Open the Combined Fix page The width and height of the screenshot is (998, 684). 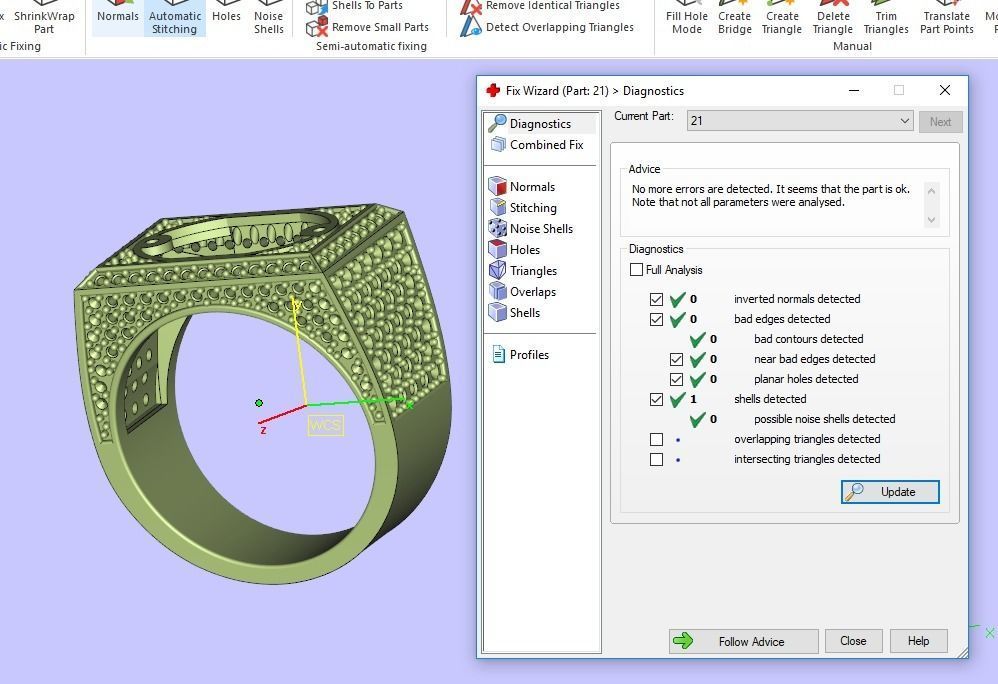click(538, 144)
